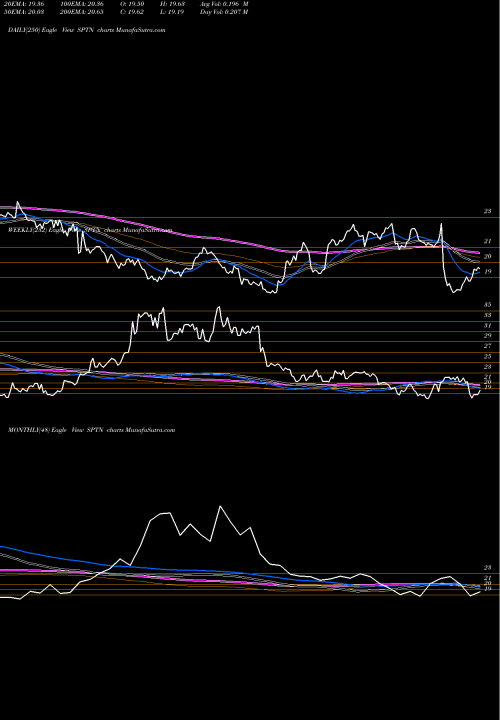Viewport: 500px width, 720px height.
Task: Select the low price 'L:' reading
Action: 172,12
